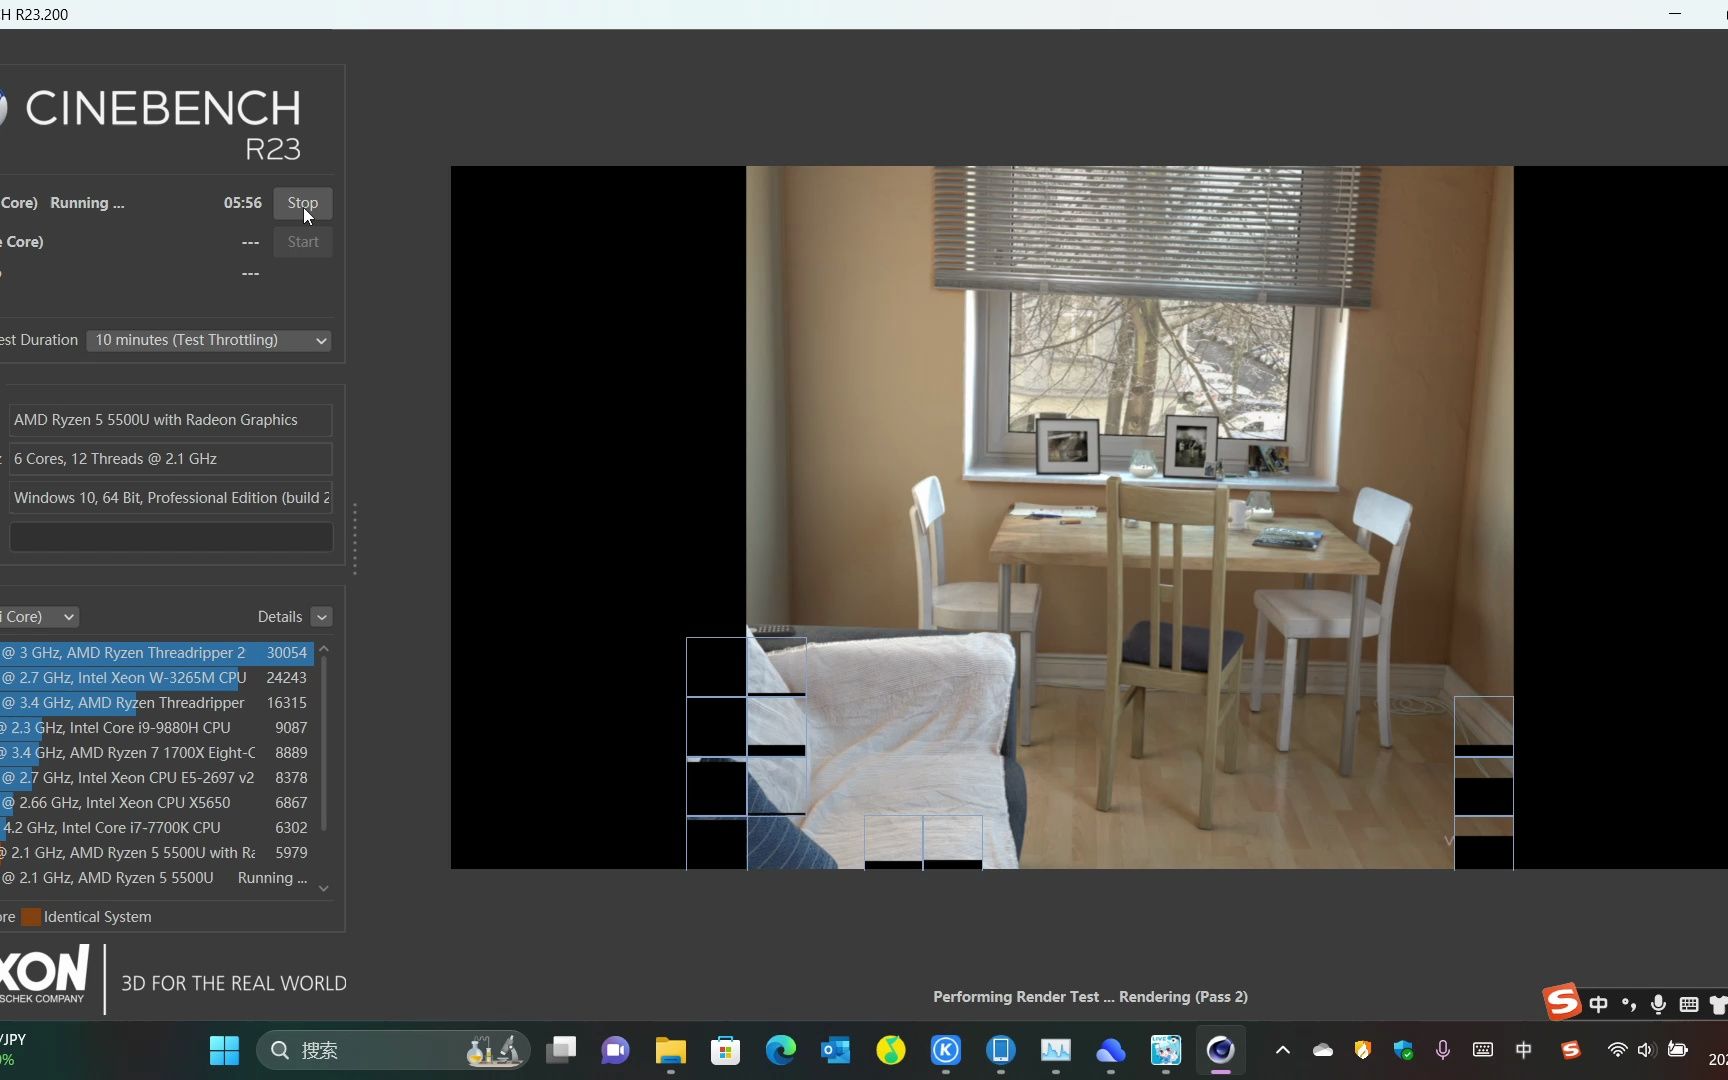Toggle Chinese mode on Sogou floating toolbar
This screenshot has height=1080, width=1728.
(1599, 1004)
